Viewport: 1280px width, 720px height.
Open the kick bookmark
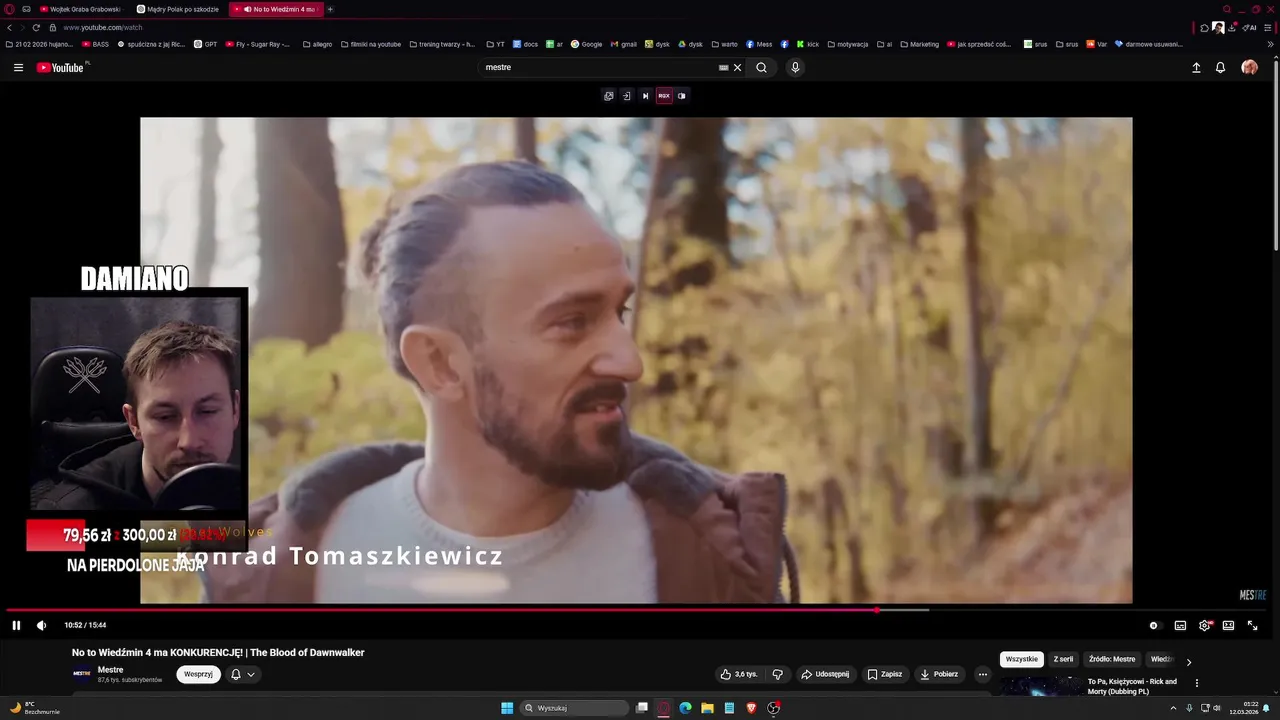808,44
